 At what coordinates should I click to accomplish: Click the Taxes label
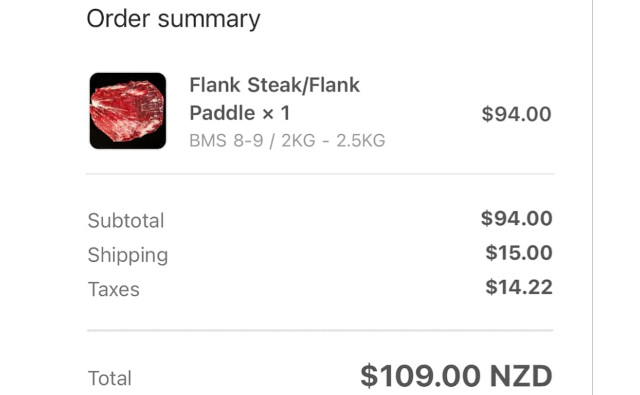[113, 289]
